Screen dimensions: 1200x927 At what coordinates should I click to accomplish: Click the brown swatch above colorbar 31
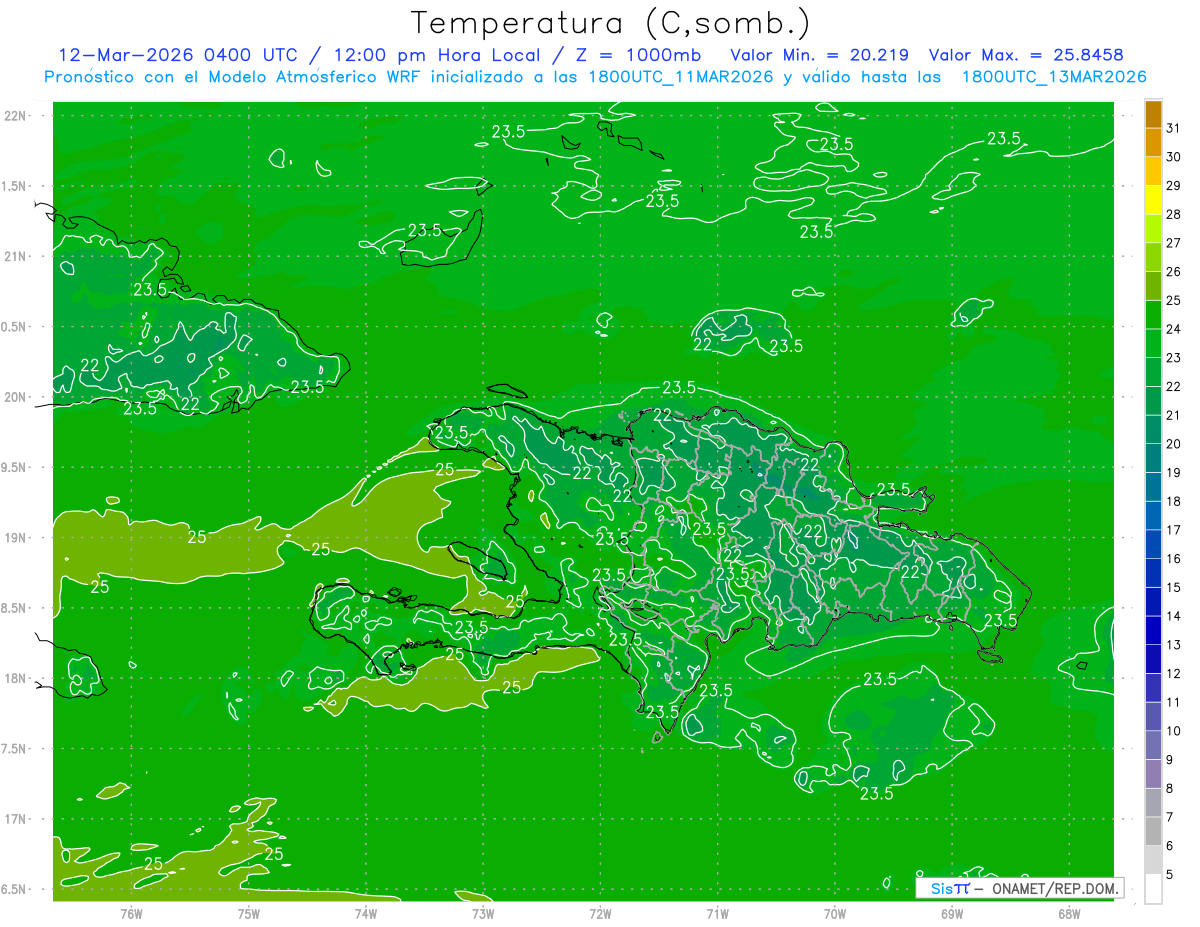[x=1153, y=114]
